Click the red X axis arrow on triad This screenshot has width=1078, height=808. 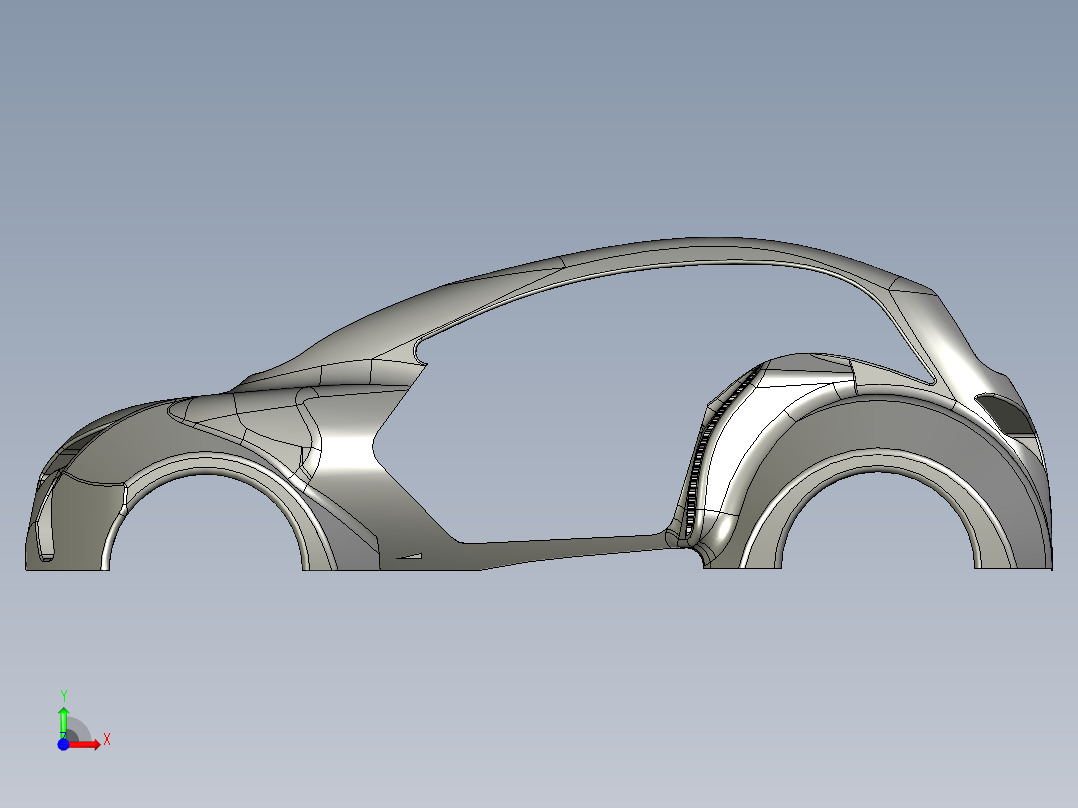85,745
